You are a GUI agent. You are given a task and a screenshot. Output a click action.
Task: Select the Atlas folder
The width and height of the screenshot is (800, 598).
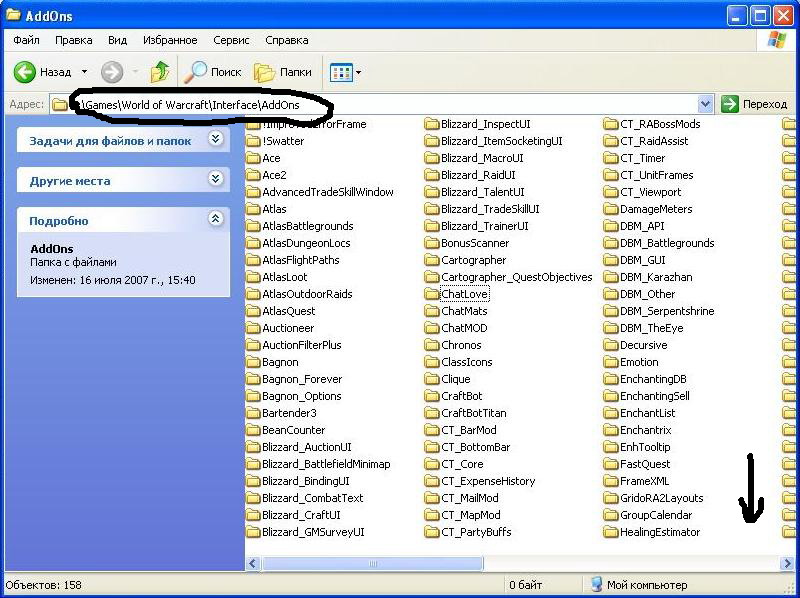[x=266, y=209]
